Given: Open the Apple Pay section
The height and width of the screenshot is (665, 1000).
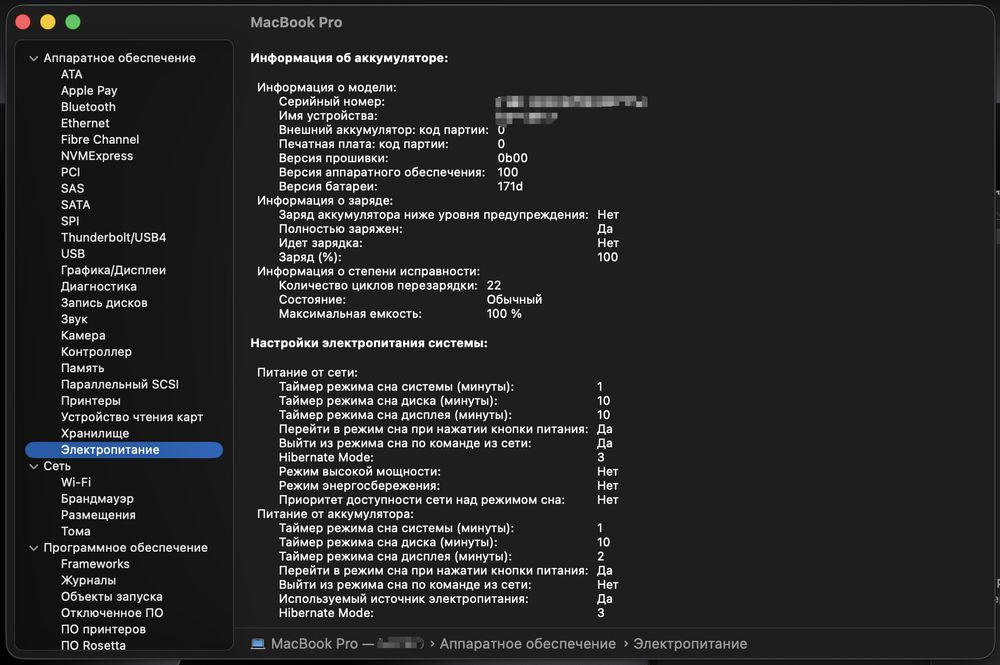Looking at the screenshot, I should [89, 91].
